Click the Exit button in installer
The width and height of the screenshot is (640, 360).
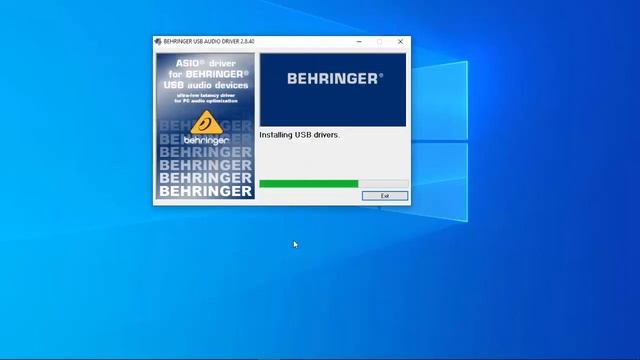click(384, 196)
